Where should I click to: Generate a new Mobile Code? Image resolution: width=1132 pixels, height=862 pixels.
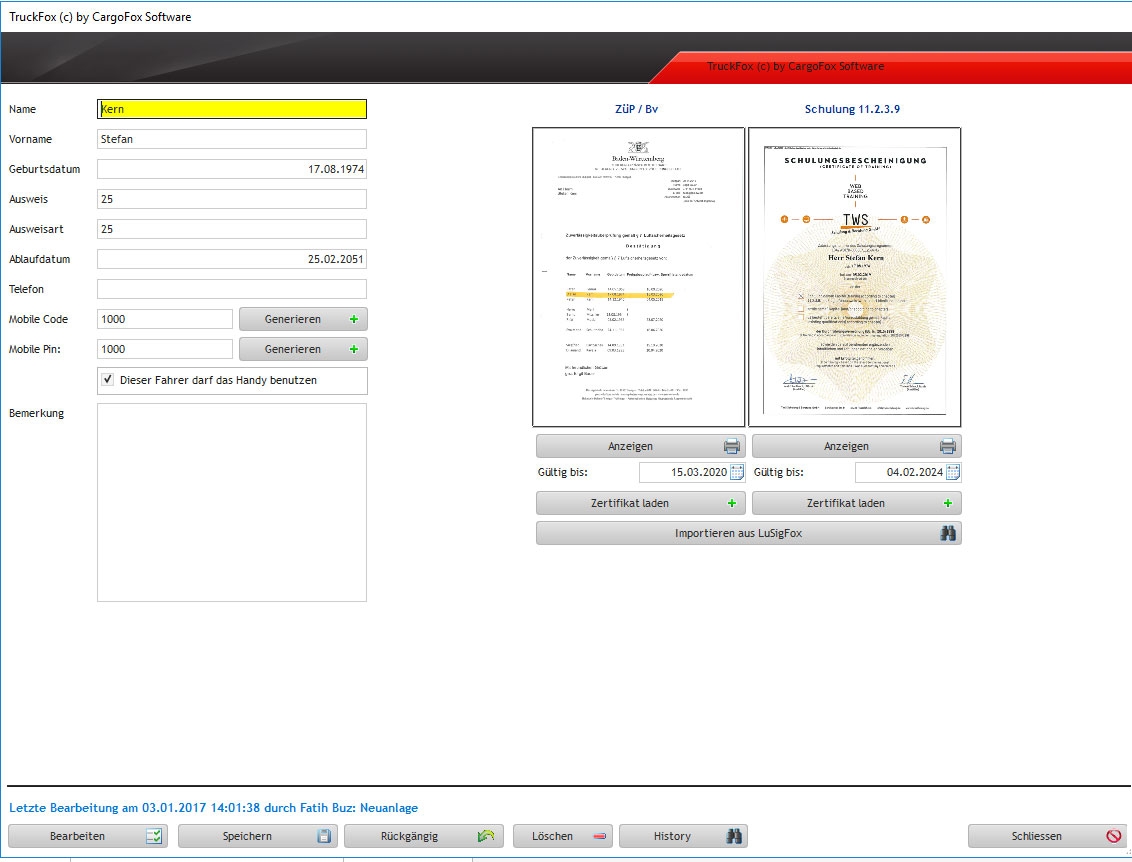(x=303, y=319)
